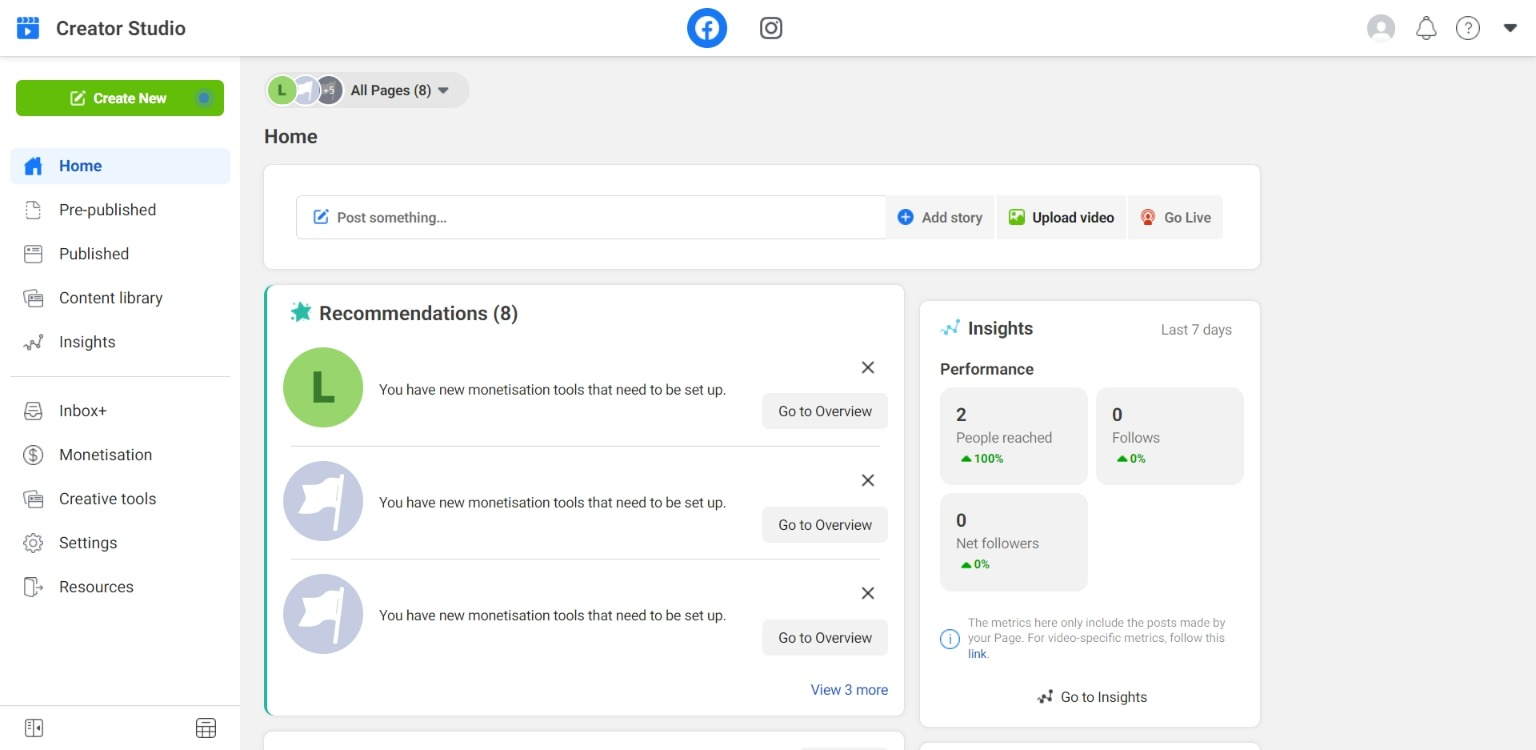The image size is (1536, 750).
Task: Click the Published sidebar icon
Action: click(33, 254)
